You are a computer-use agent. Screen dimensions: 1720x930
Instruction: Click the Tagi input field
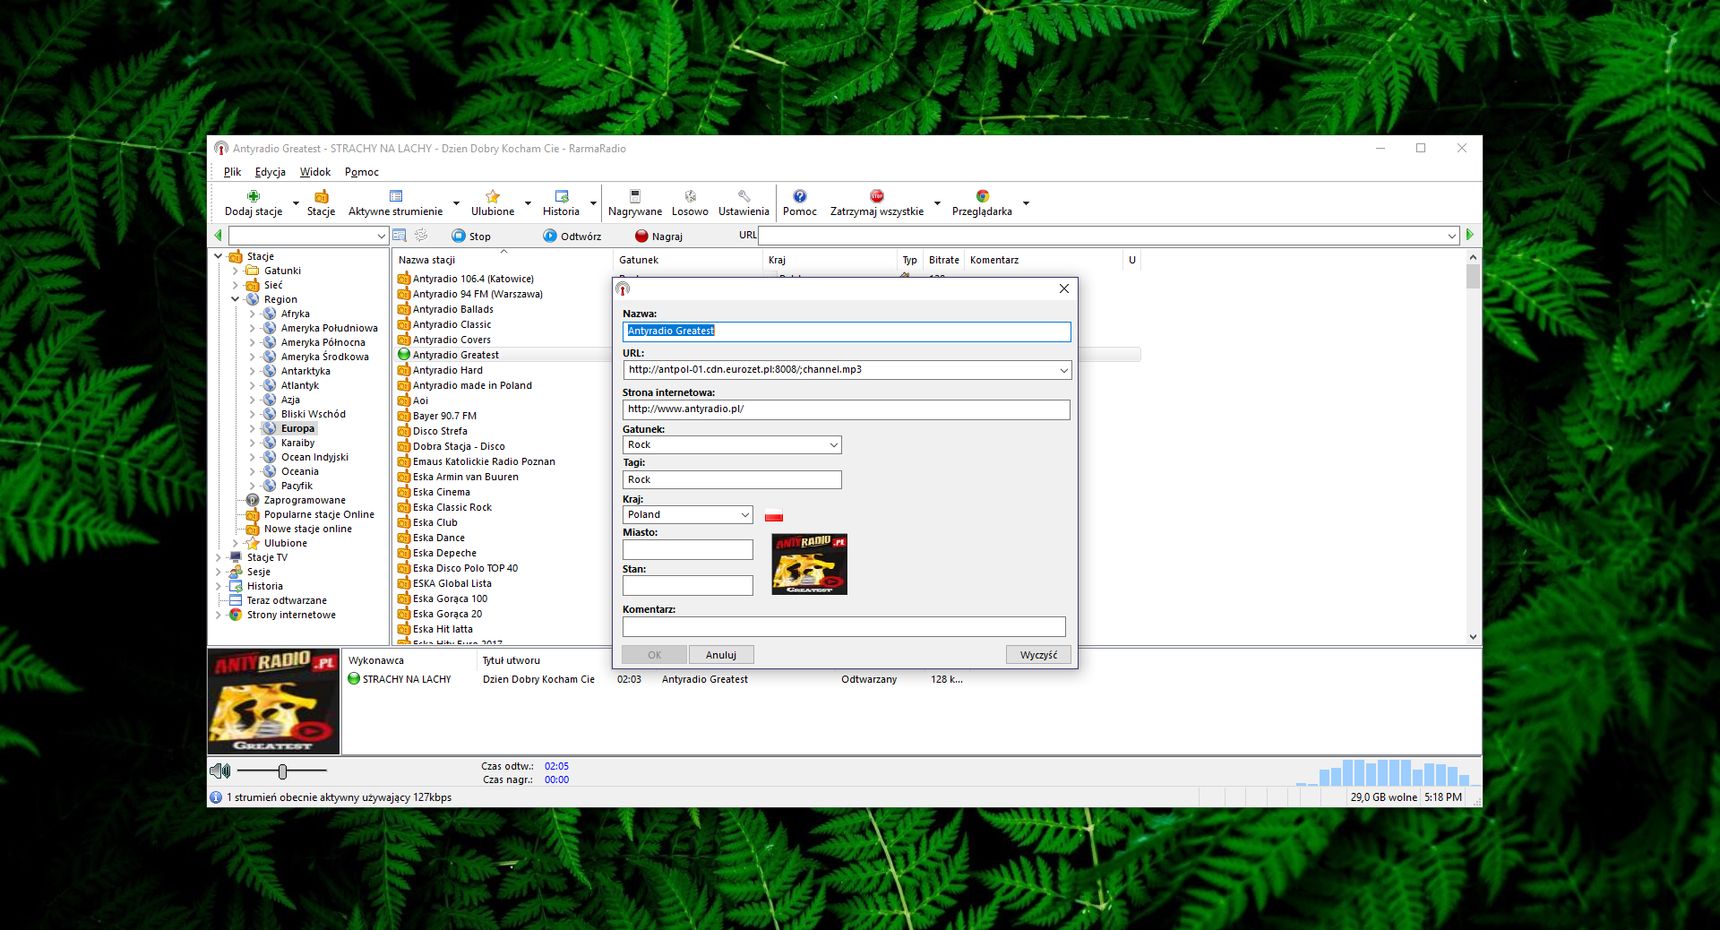click(732, 480)
